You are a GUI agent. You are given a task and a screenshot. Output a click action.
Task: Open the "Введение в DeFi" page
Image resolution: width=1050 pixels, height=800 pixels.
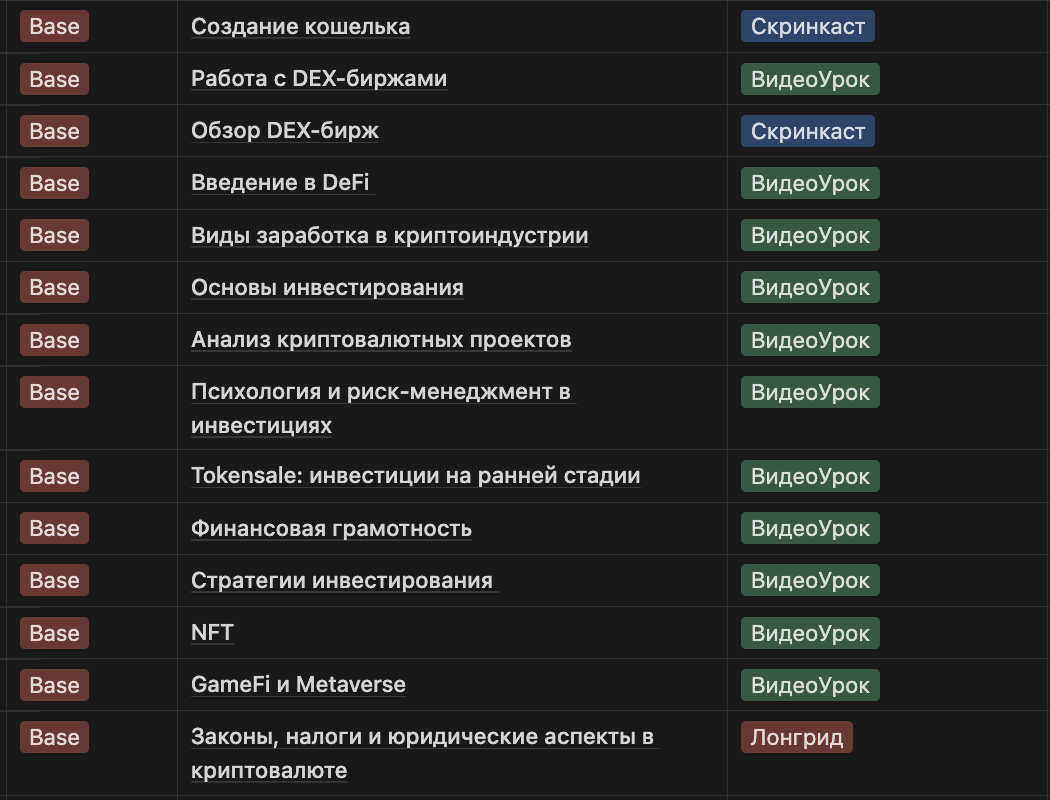coord(280,183)
